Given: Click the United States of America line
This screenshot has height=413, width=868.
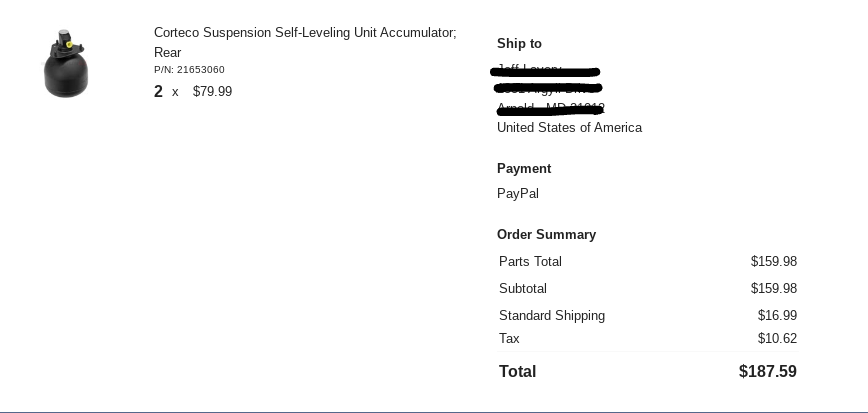Looking at the screenshot, I should 569,128.
